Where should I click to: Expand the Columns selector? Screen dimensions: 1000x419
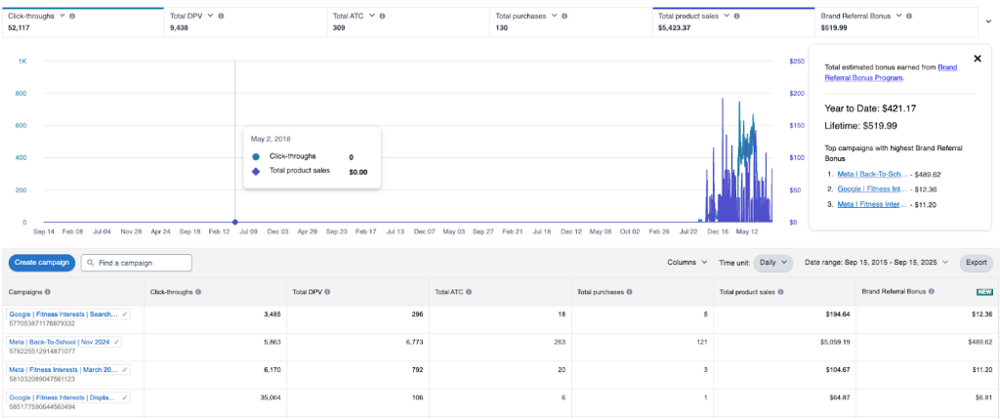[x=687, y=263]
